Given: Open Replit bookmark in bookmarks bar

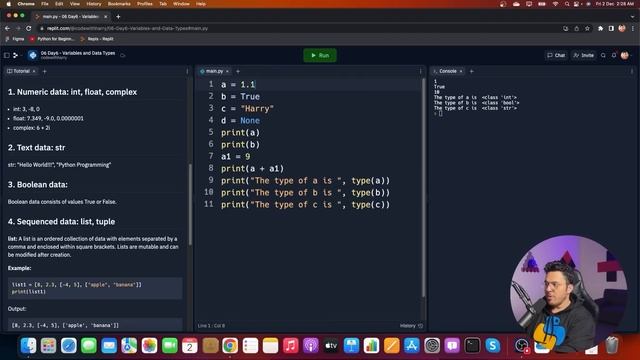Looking at the screenshot, I should point(97,39).
